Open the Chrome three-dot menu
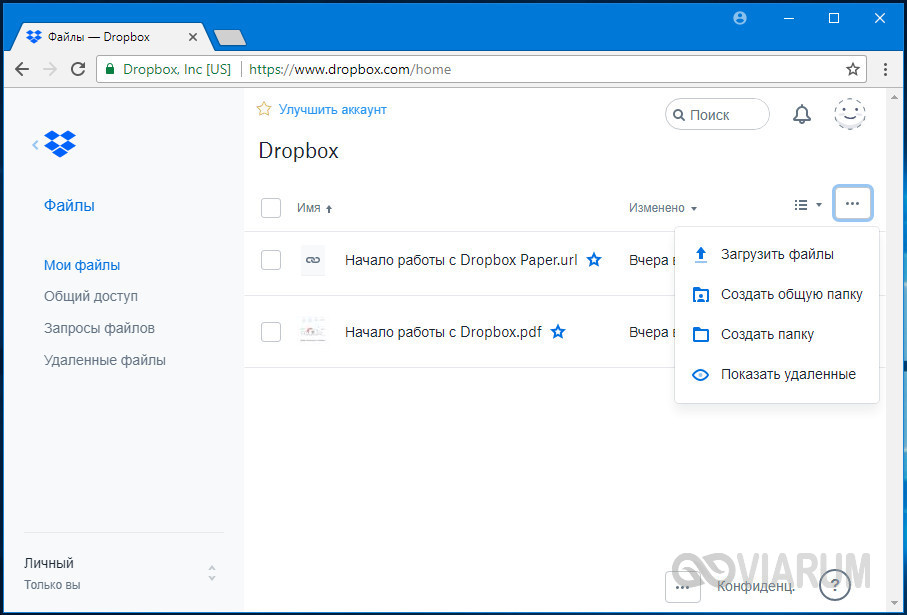The image size is (907, 615). [x=885, y=69]
